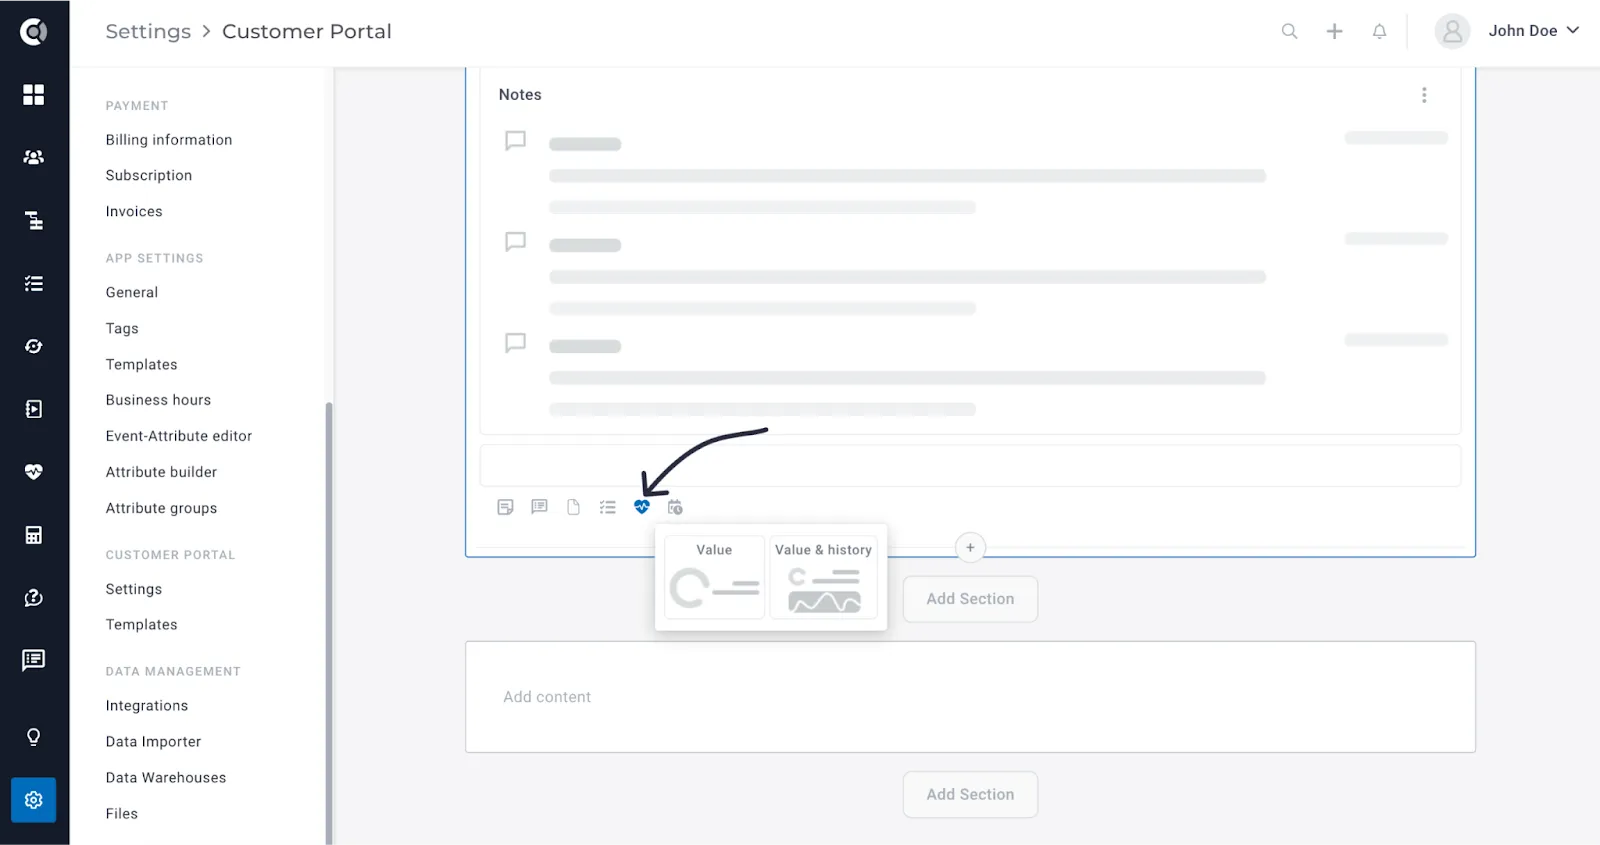
Task: Go back via the Settings breadcrumb
Action: coord(148,32)
